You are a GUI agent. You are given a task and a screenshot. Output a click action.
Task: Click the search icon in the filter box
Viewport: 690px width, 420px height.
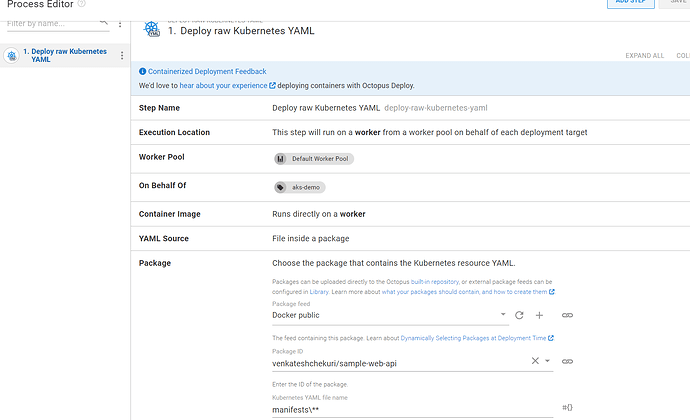(x=103, y=21)
